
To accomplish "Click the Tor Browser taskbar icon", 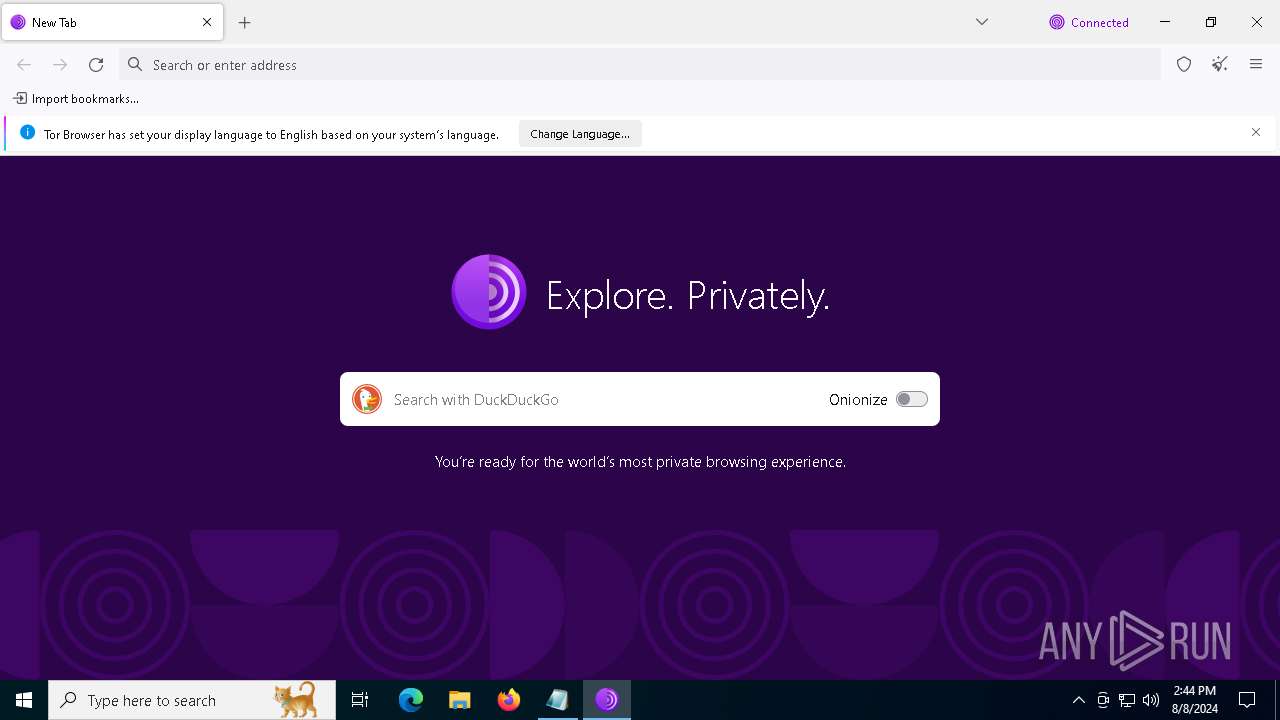I will tap(606, 700).
